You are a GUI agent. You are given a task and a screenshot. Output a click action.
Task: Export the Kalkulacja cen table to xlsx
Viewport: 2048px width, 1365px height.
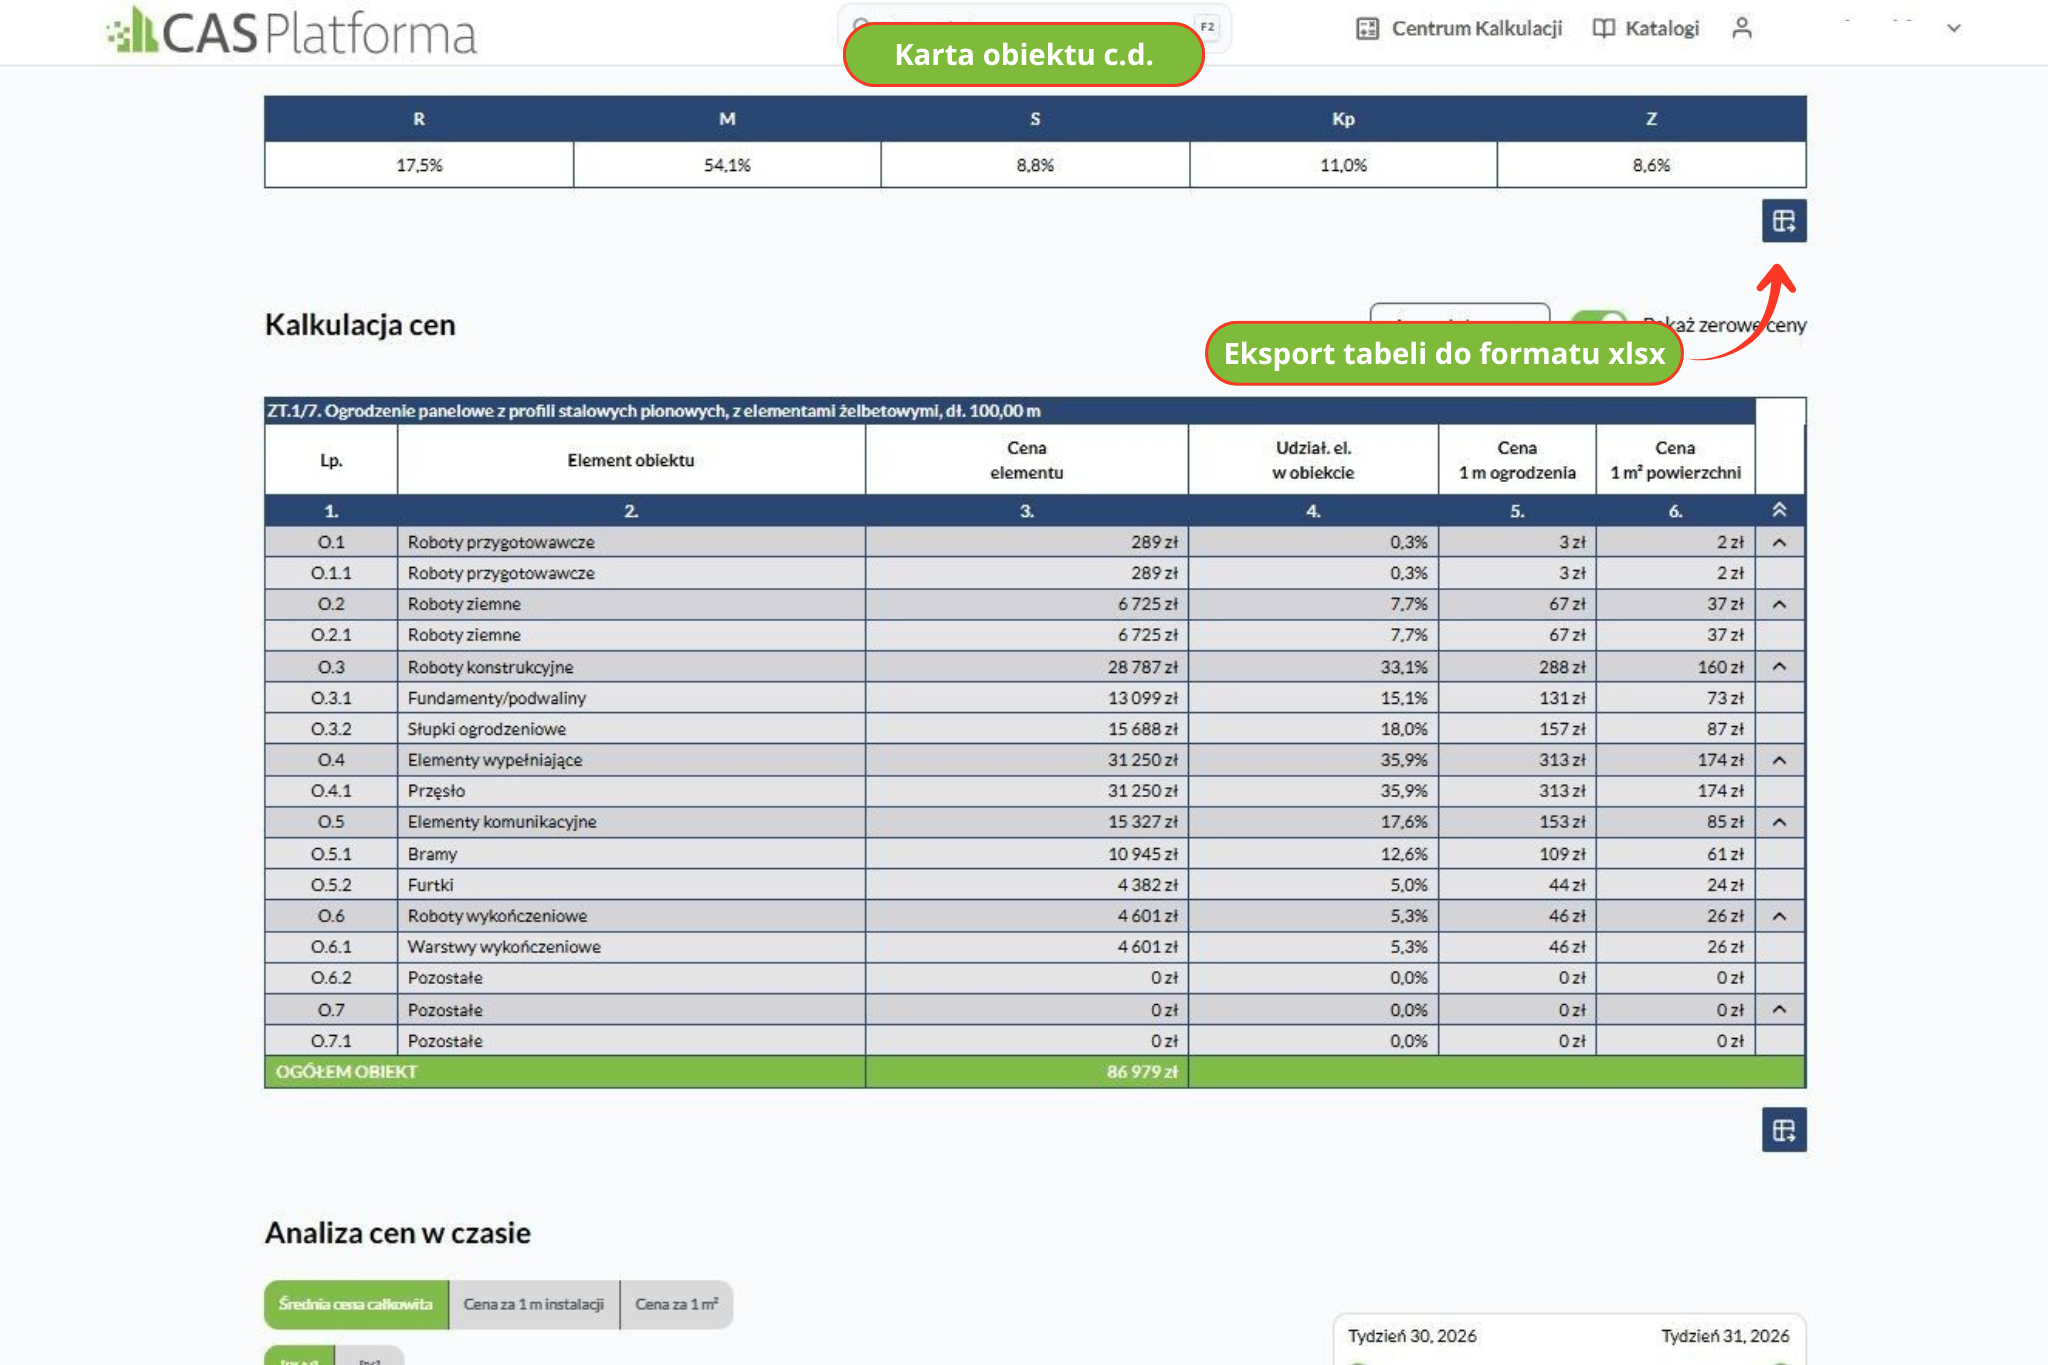[x=1783, y=1130]
